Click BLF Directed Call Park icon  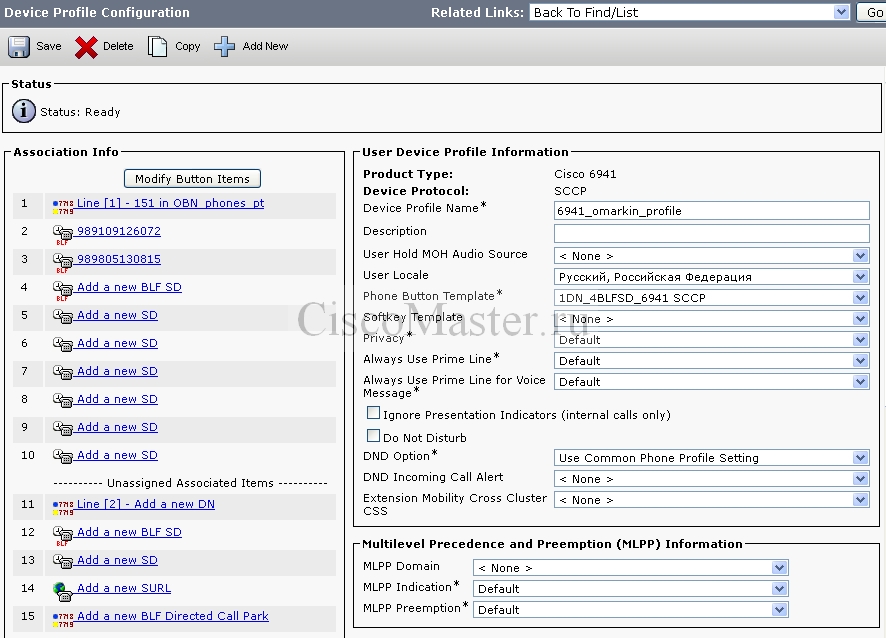pos(63,620)
